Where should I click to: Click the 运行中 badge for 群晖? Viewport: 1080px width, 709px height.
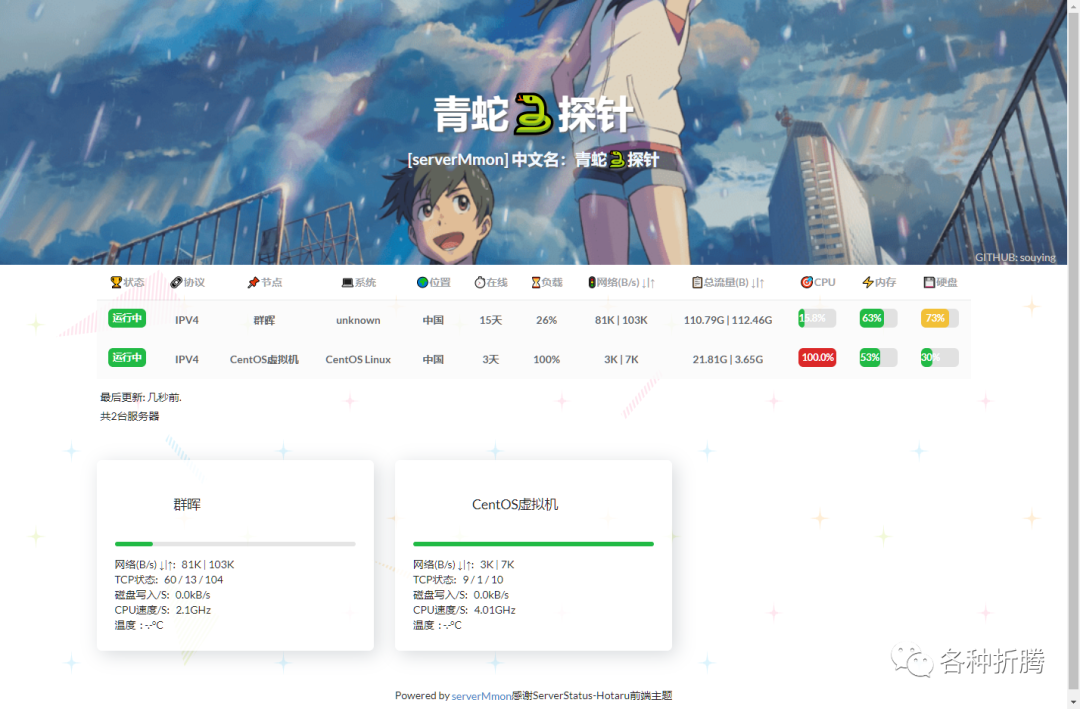click(x=127, y=318)
